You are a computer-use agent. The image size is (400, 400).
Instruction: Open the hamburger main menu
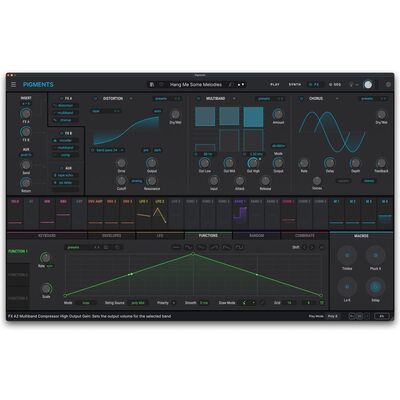[13, 85]
